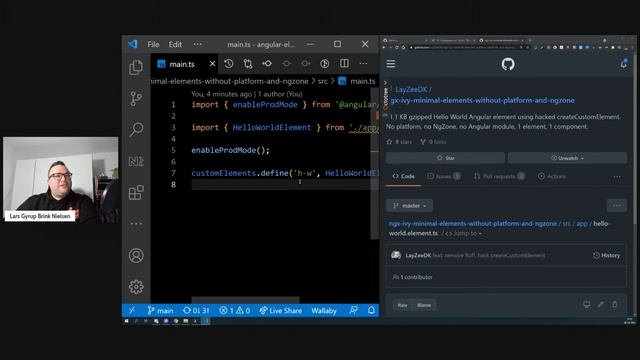The height and width of the screenshot is (360, 640).
Task: Close the main.ts editor tab
Action: point(212,64)
